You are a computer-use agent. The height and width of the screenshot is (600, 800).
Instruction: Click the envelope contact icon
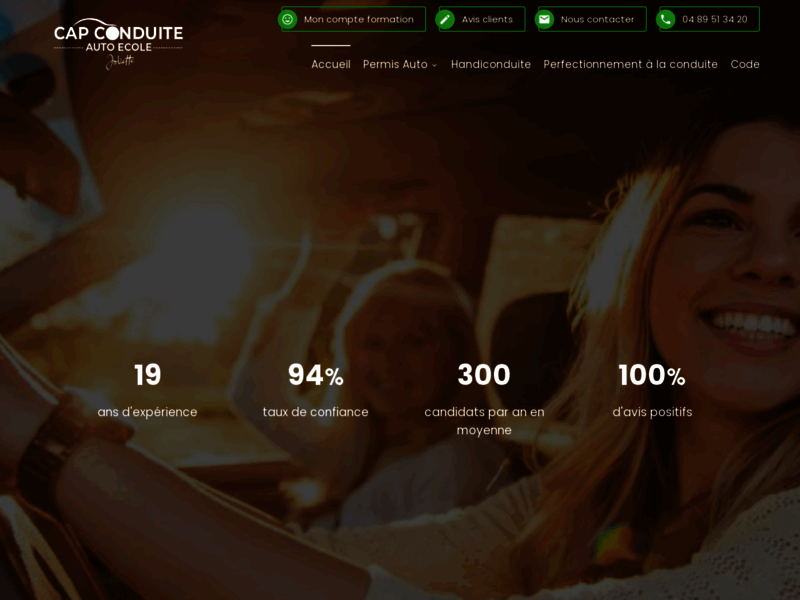545,19
